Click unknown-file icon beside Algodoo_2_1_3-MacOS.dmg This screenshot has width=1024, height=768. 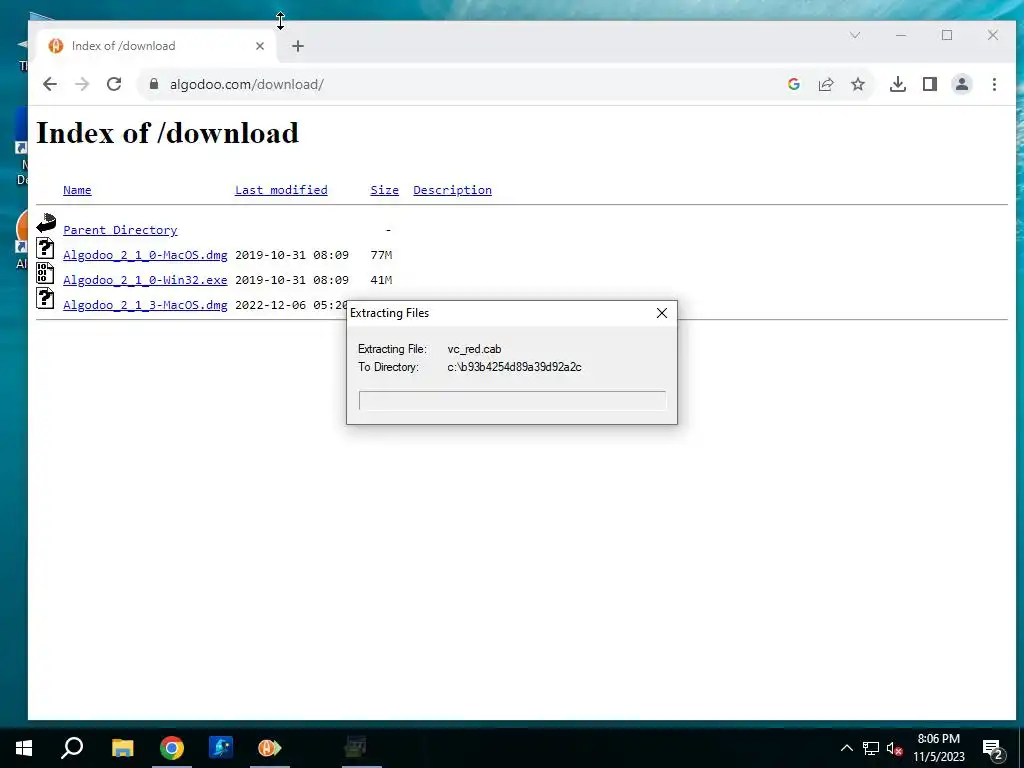(x=45, y=298)
